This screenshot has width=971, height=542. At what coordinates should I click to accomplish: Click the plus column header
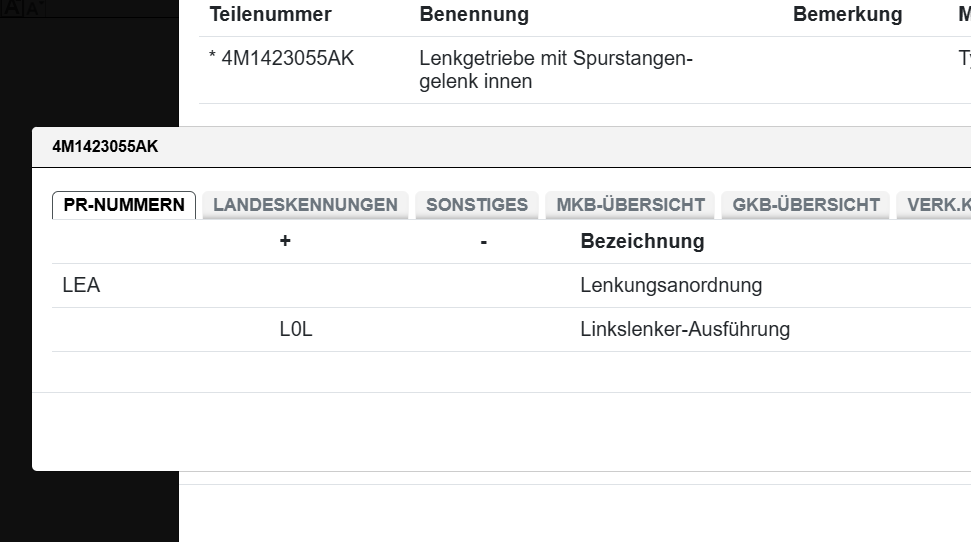285,241
